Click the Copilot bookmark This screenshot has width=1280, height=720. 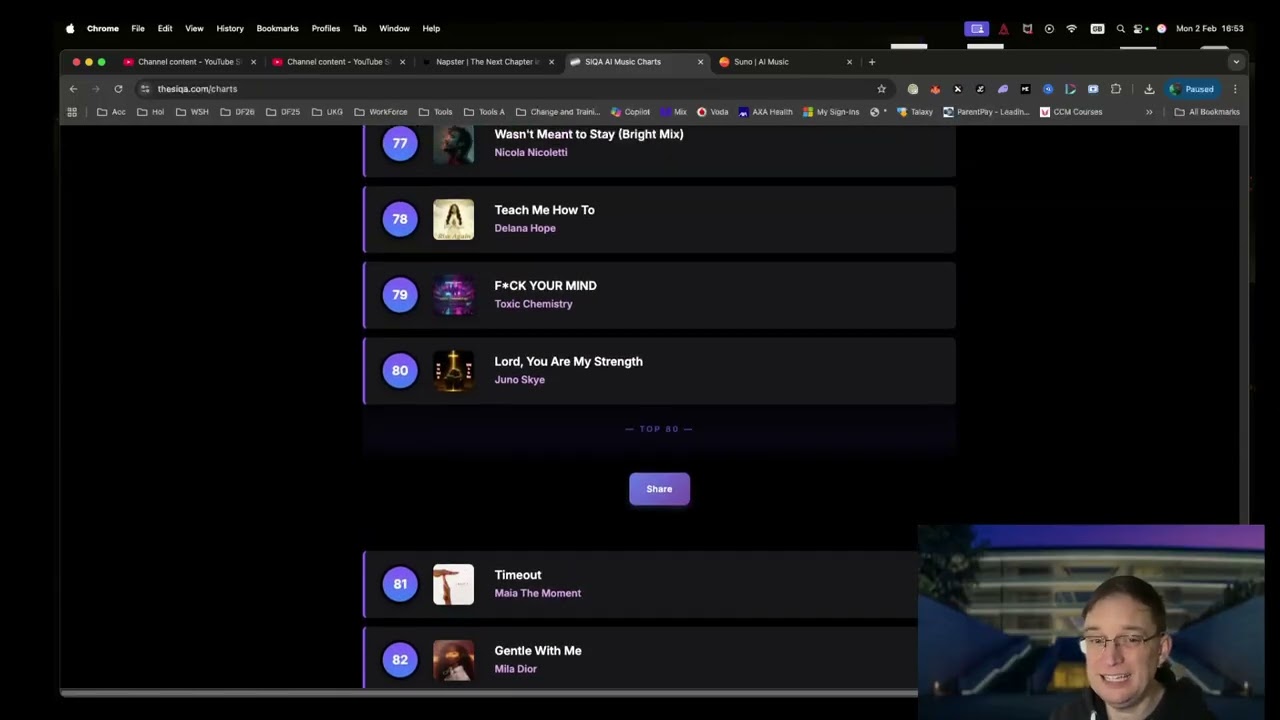[x=630, y=112]
